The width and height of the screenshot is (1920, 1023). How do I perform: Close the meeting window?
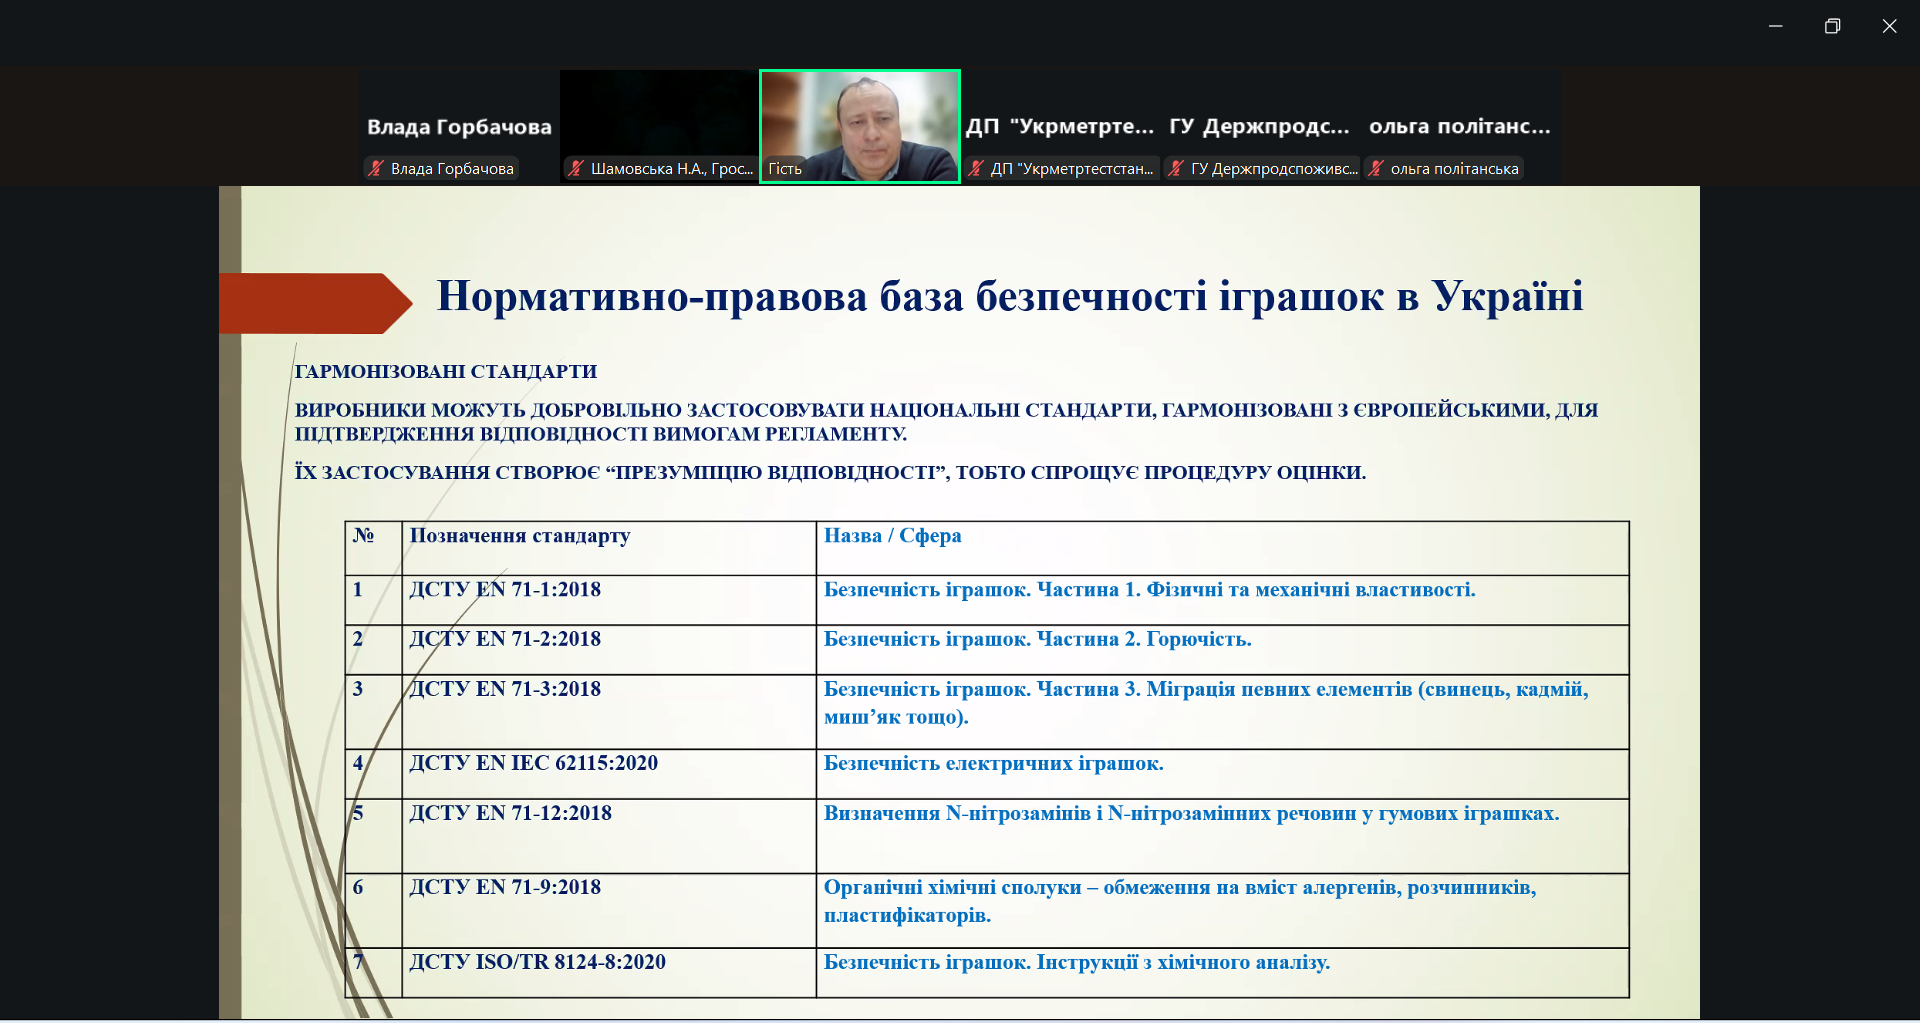pyautogui.click(x=1889, y=26)
